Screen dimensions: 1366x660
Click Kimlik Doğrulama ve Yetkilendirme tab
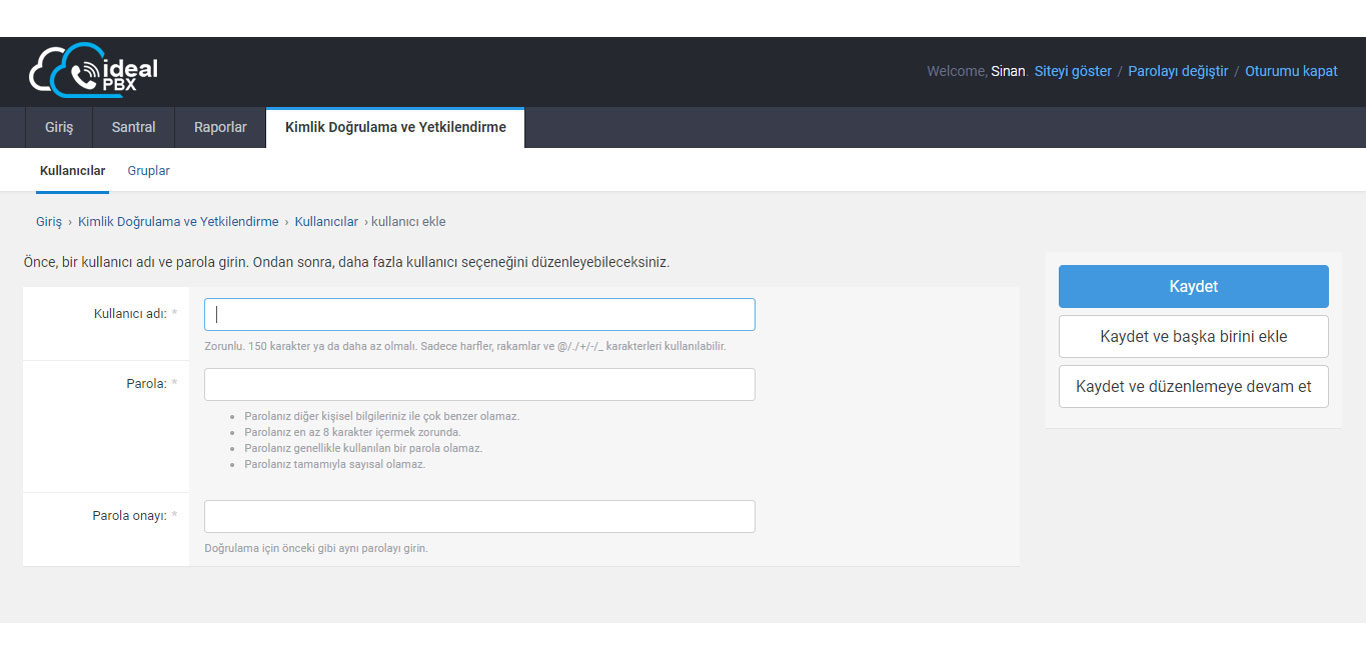(x=395, y=127)
